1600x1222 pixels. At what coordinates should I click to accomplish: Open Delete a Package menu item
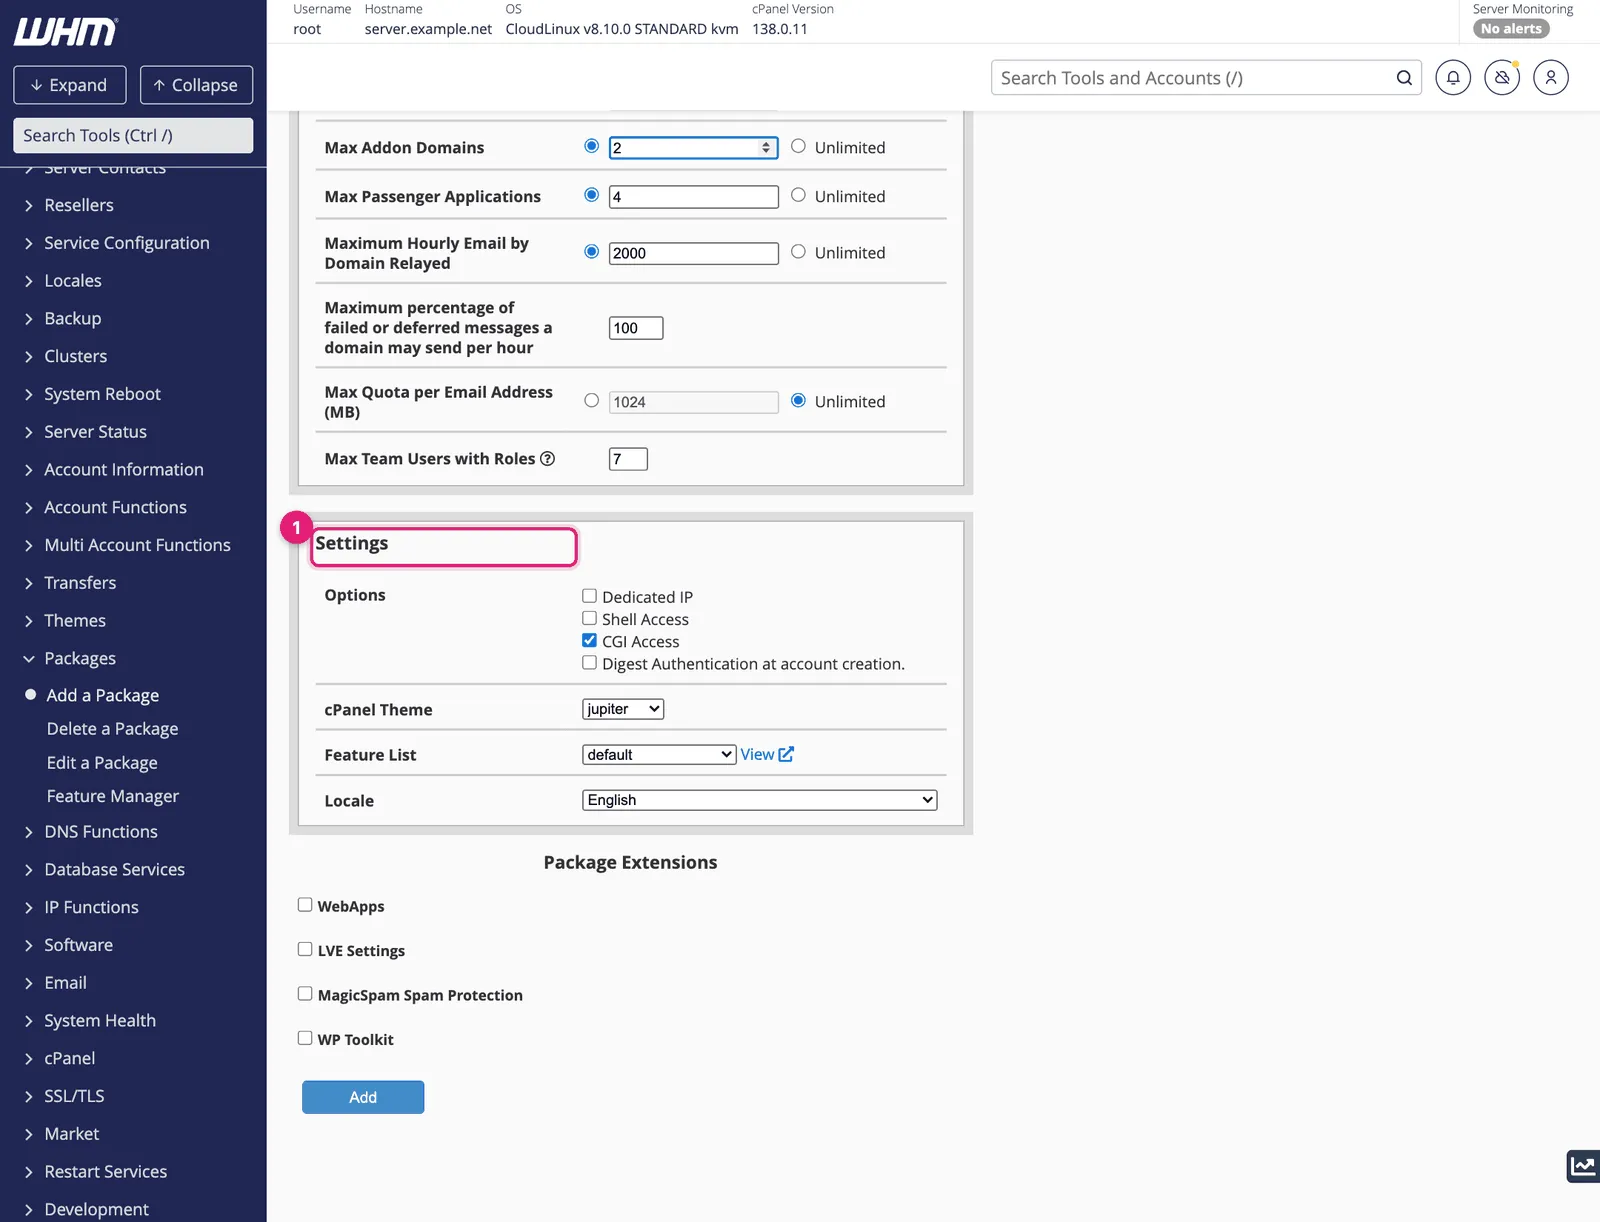[112, 729]
